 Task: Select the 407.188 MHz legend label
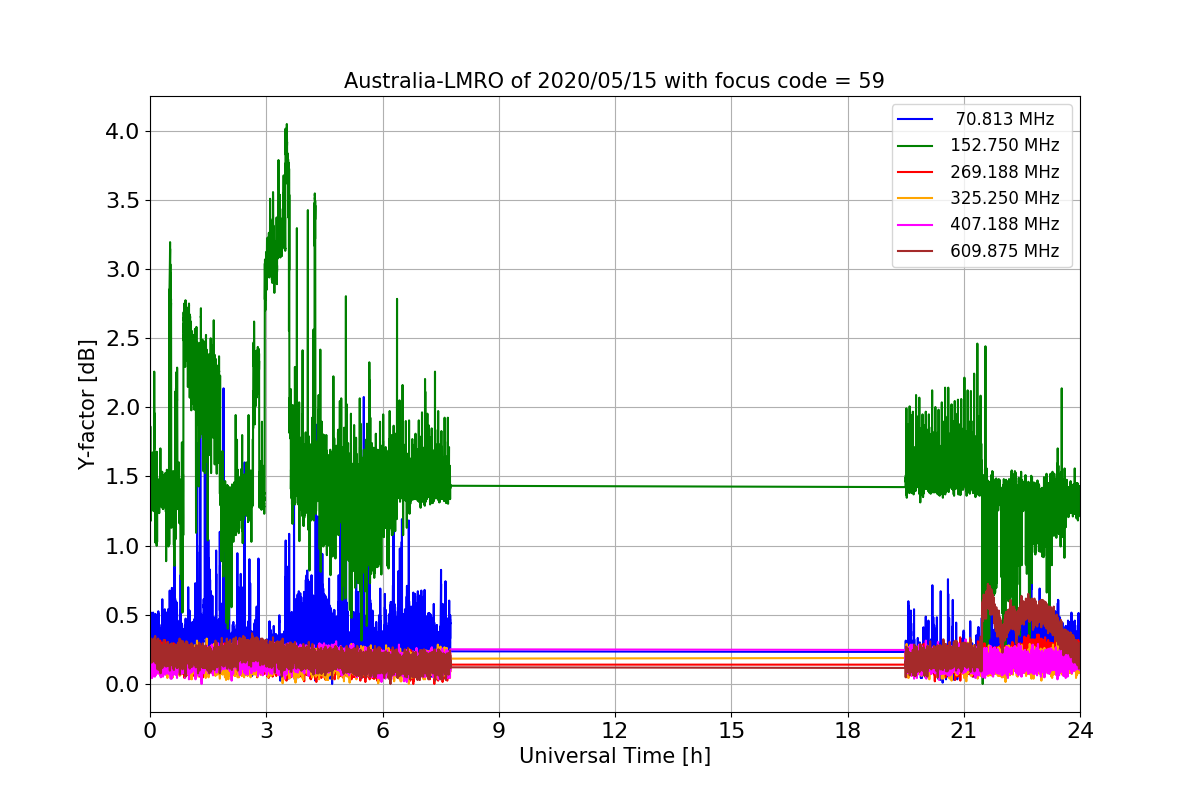point(1005,225)
